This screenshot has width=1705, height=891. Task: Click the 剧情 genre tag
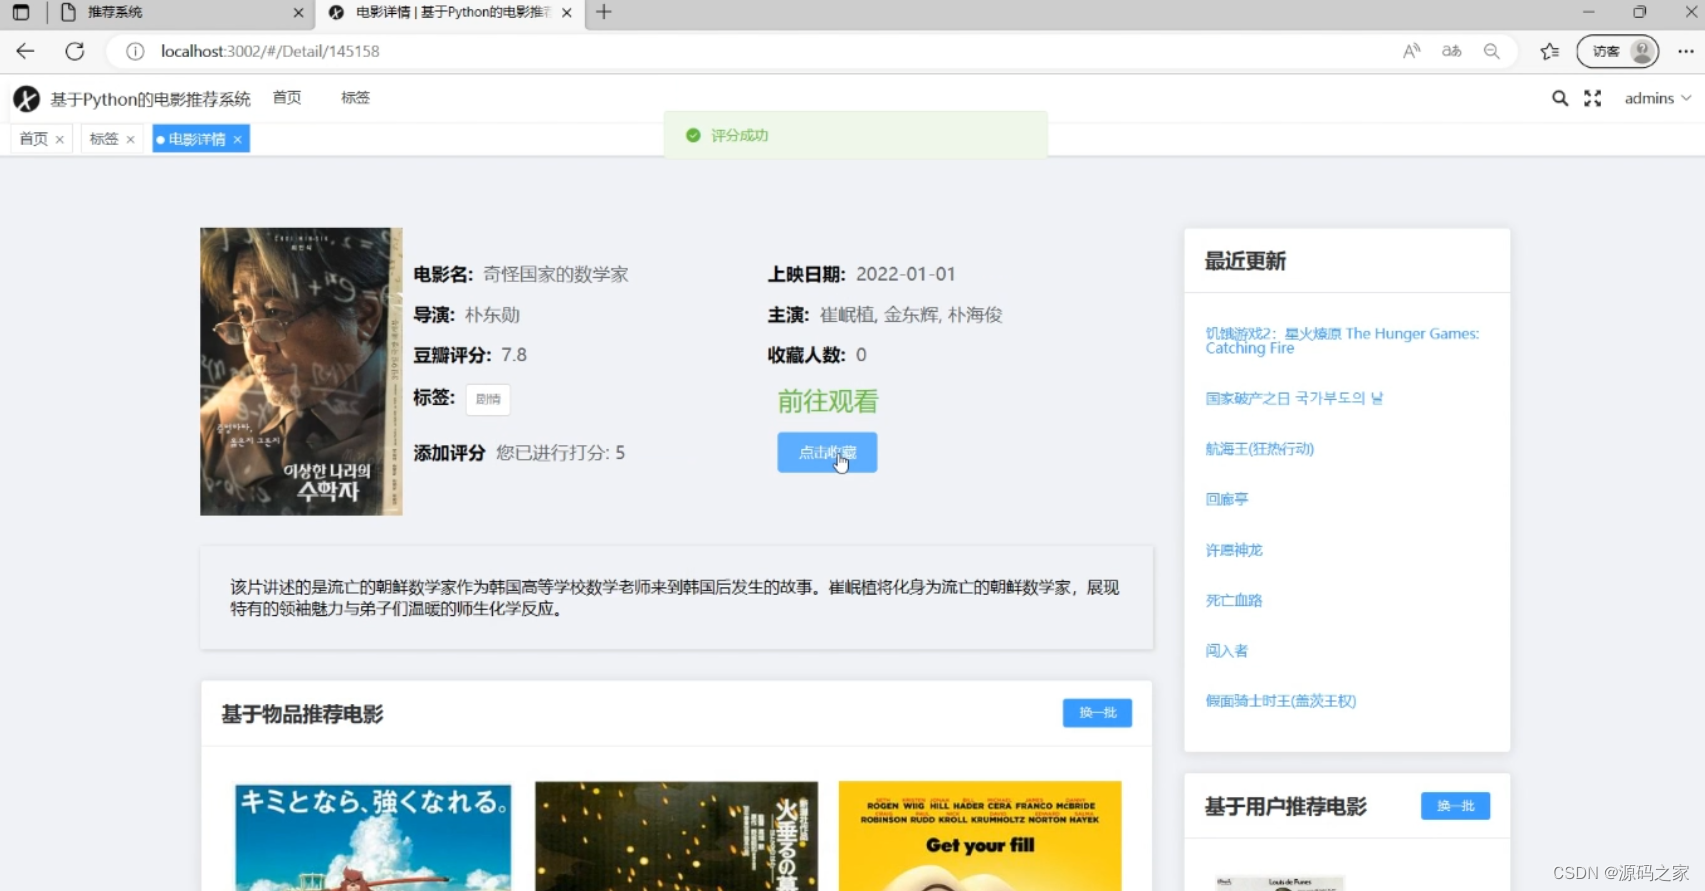click(488, 399)
